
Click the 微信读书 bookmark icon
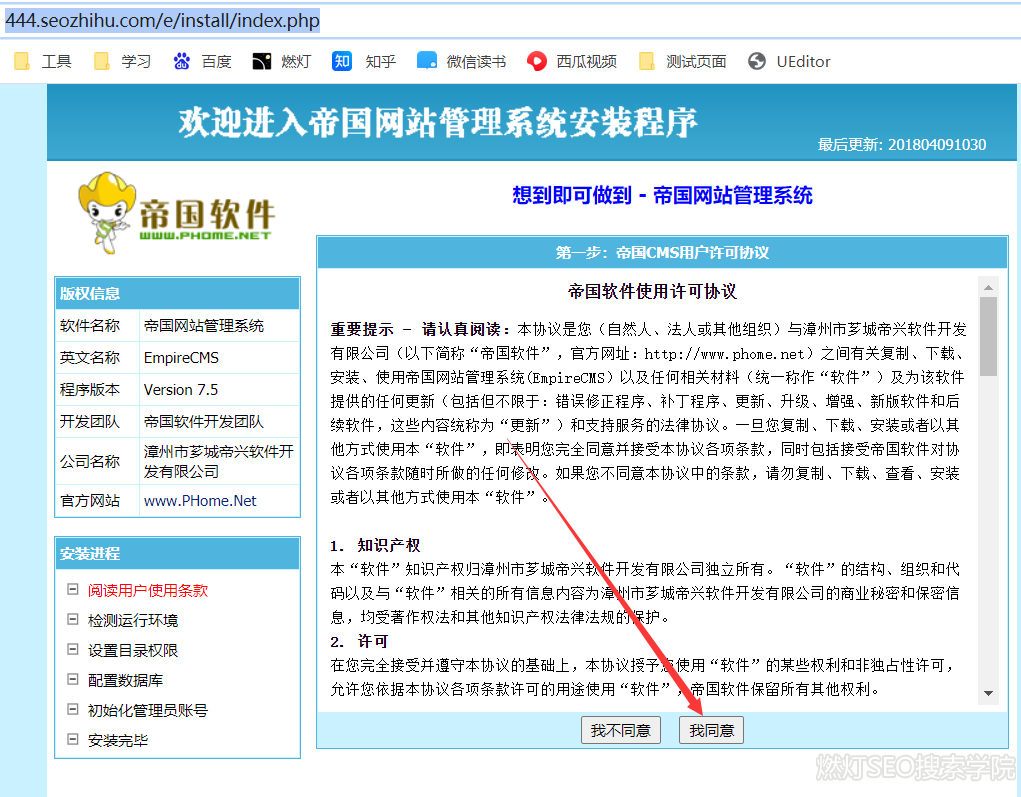coord(427,61)
